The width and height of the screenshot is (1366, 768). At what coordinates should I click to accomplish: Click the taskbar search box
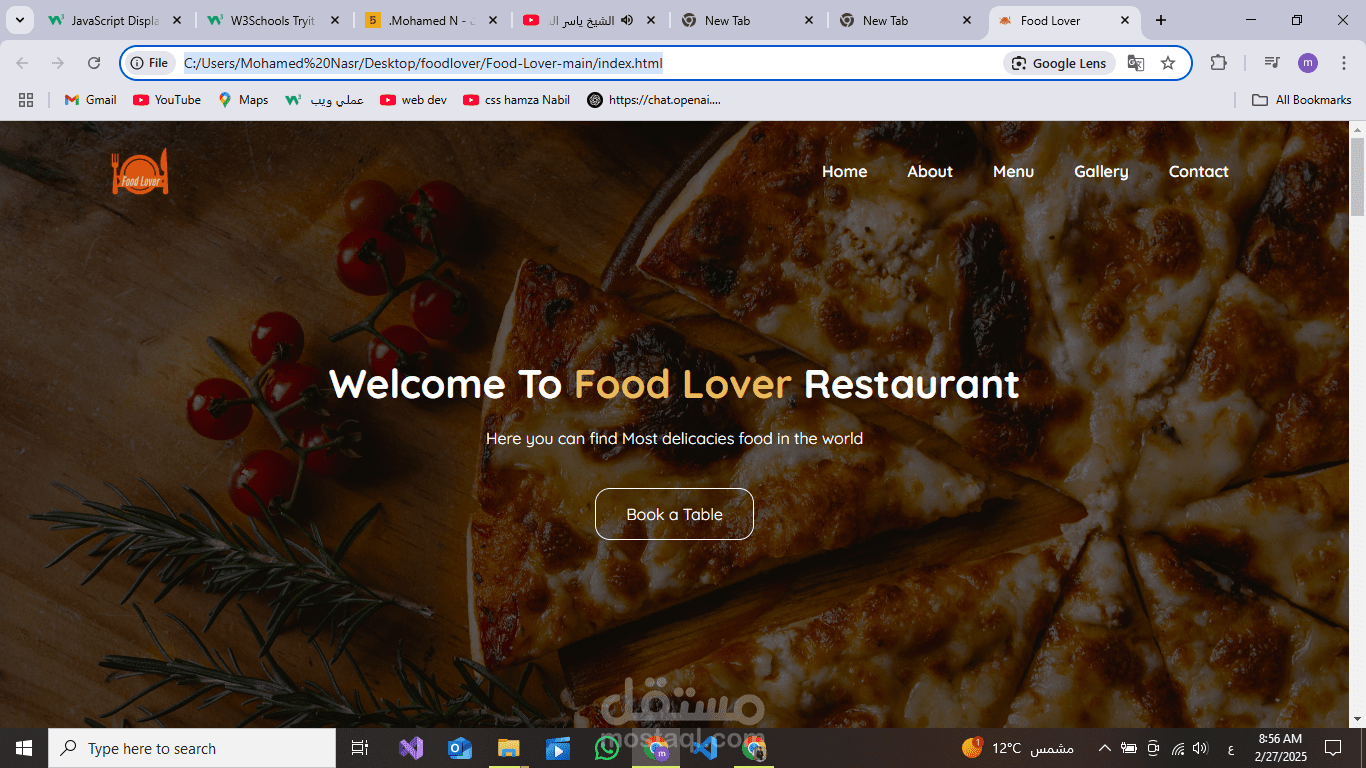[x=192, y=748]
